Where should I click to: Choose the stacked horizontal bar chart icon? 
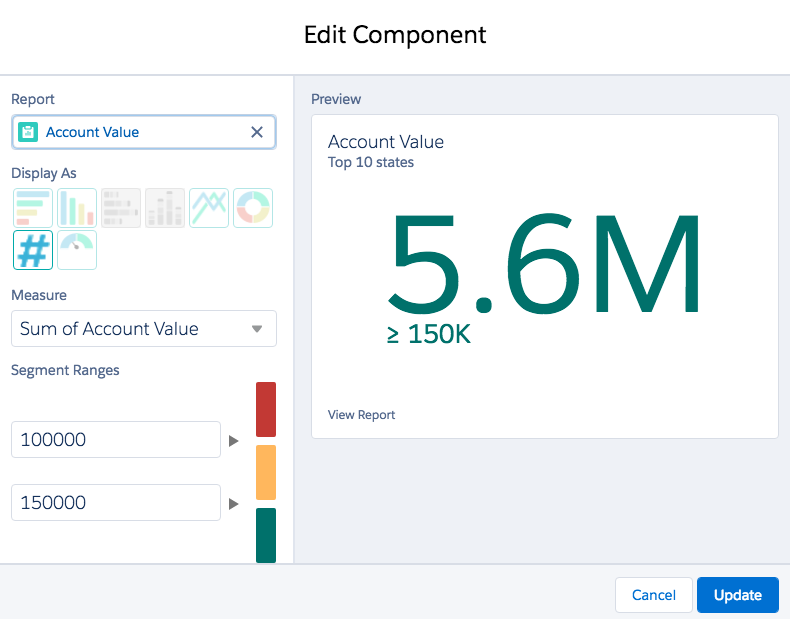point(121,208)
